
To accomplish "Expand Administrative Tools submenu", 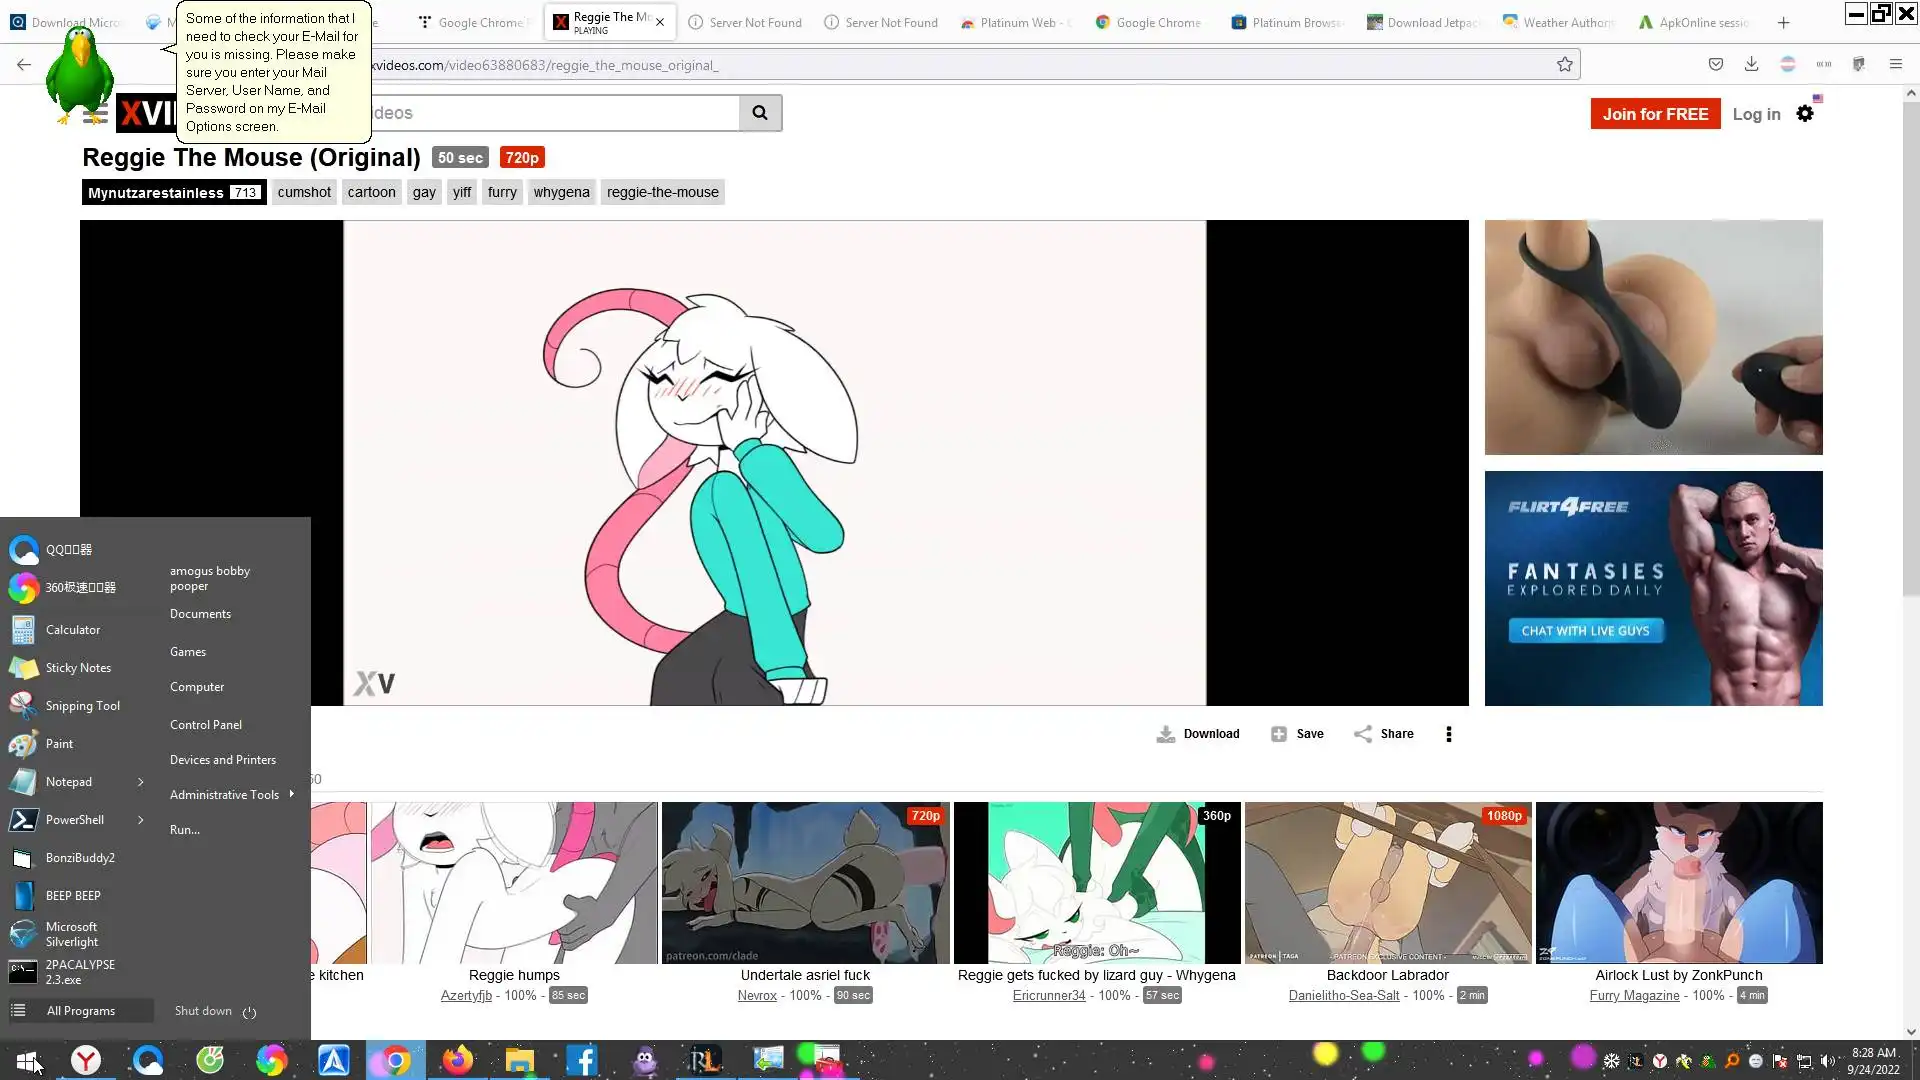I will (x=291, y=794).
